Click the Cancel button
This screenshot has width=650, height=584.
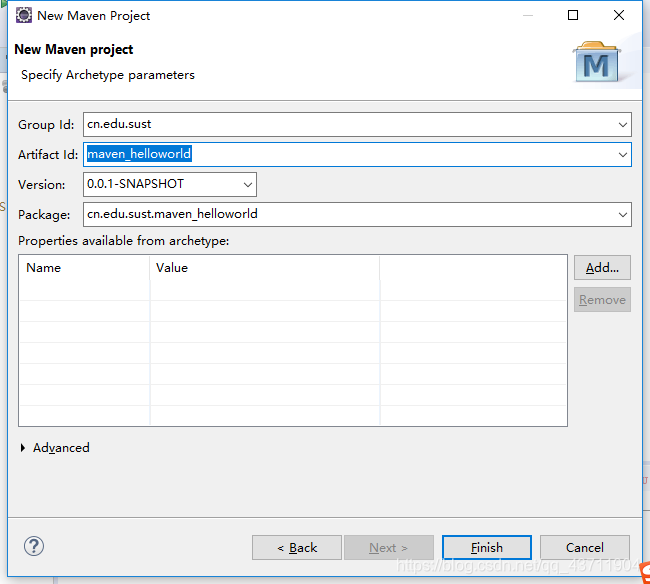click(x=585, y=548)
